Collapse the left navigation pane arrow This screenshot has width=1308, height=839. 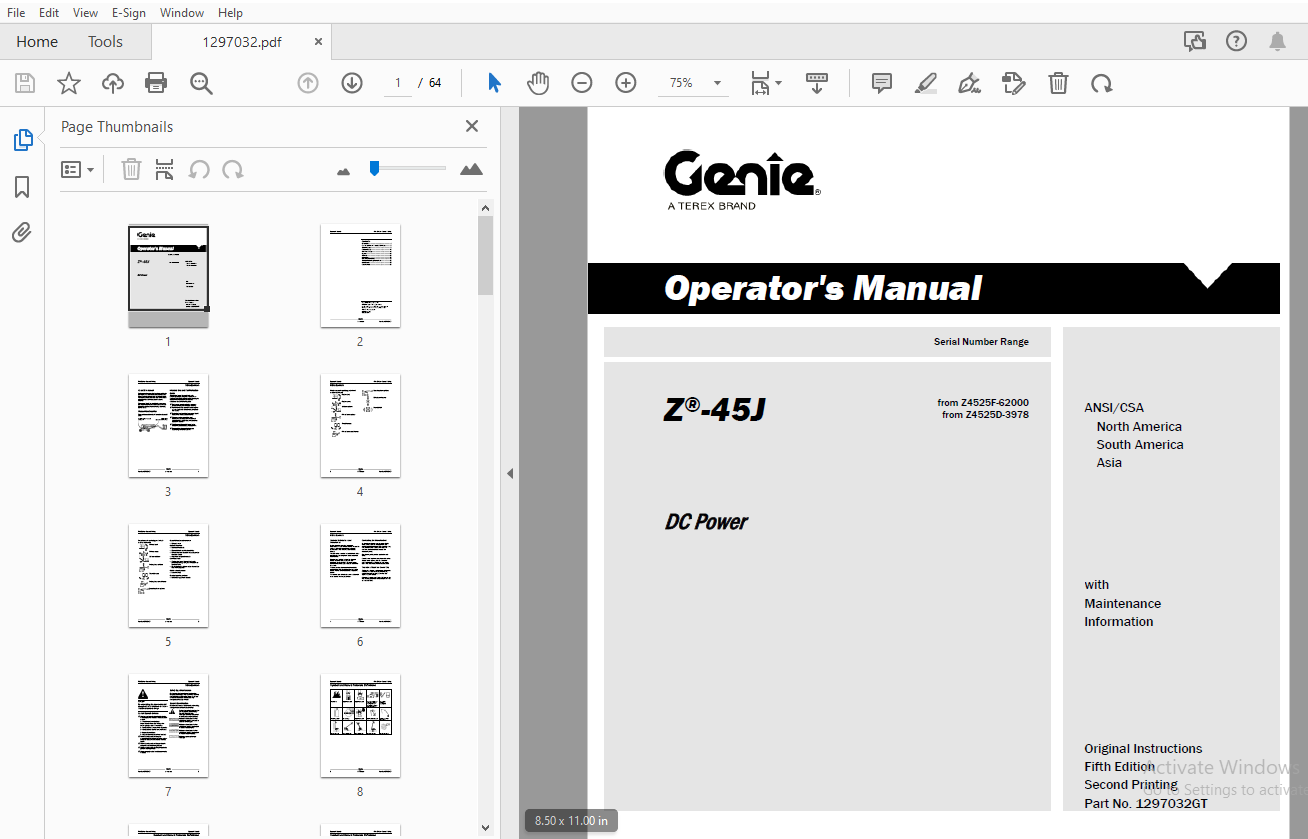(510, 473)
